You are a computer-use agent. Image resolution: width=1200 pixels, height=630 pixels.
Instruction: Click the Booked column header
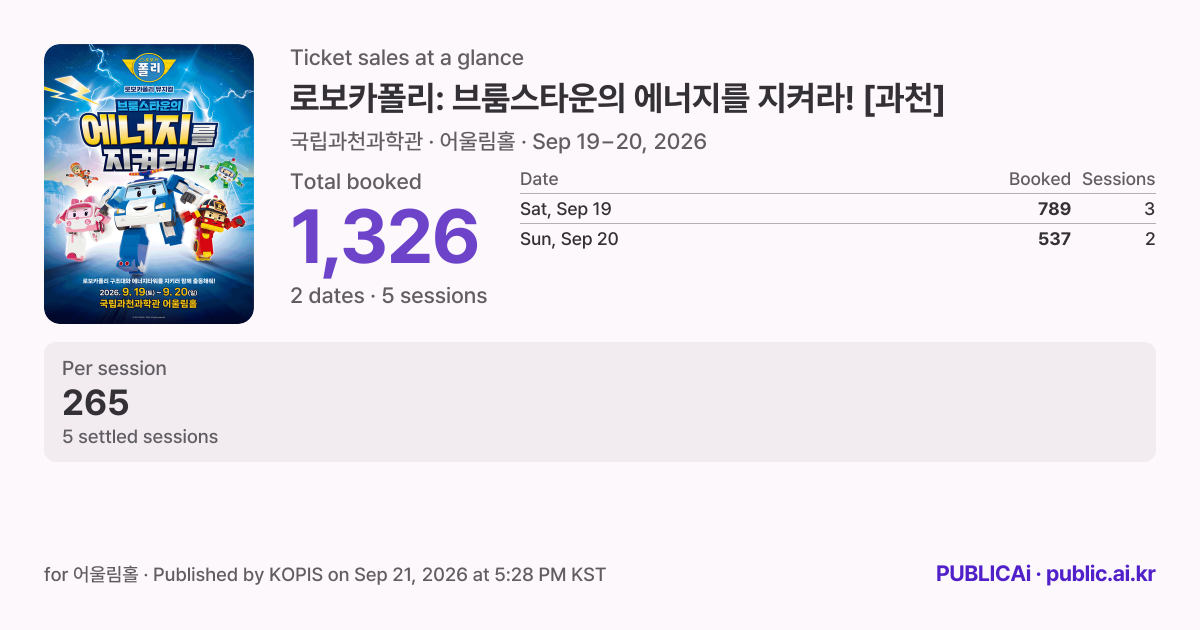(1040, 179)
